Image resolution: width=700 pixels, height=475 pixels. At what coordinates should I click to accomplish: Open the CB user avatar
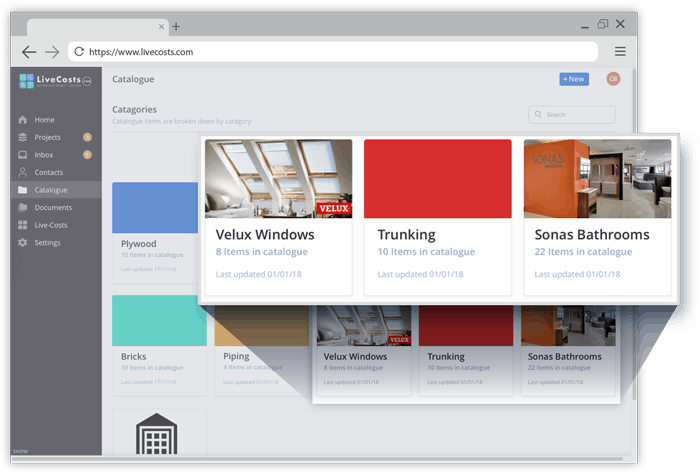coord(613,79)
